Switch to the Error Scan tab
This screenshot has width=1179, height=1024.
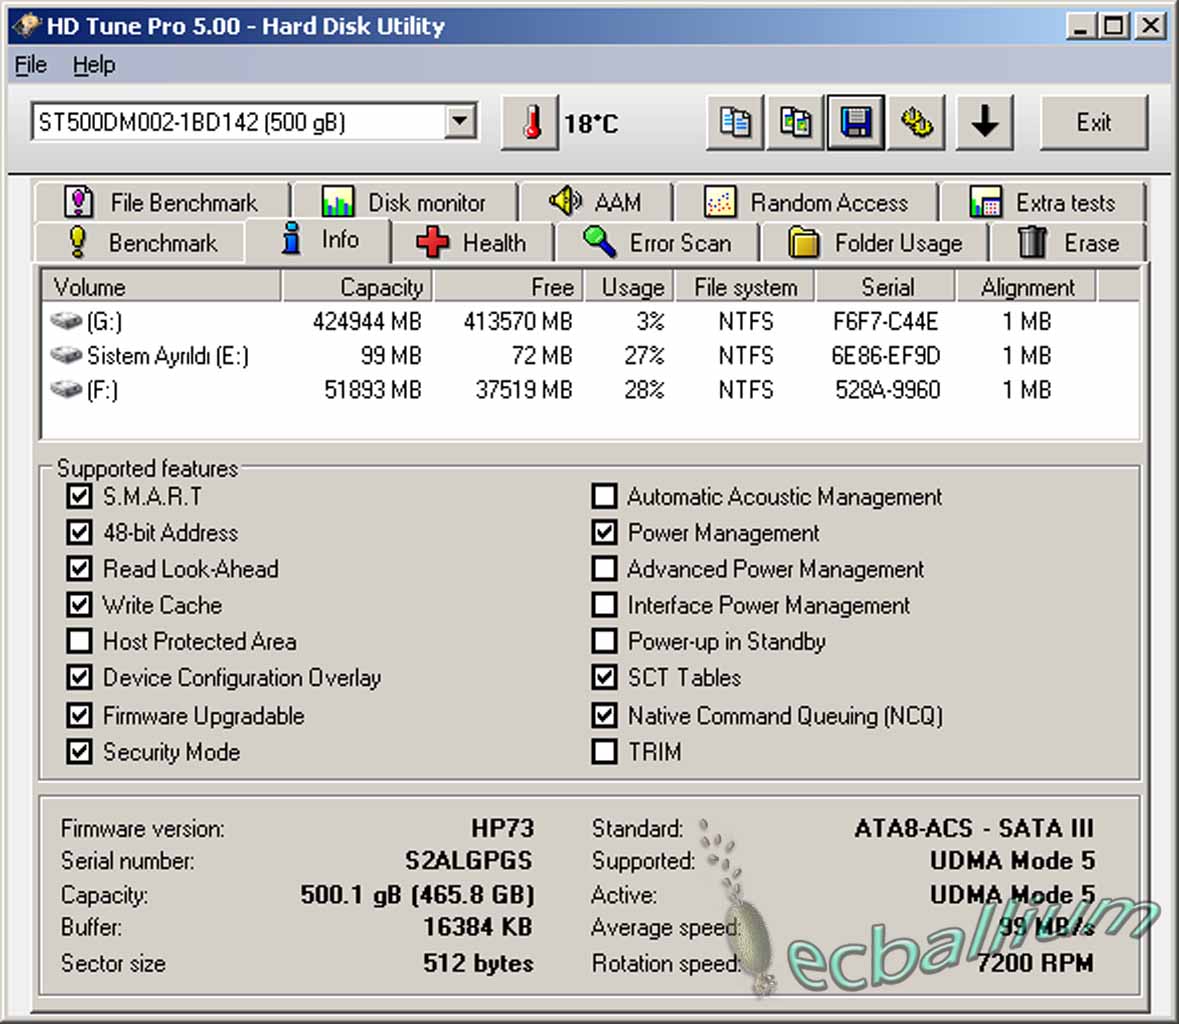pyautogui.click(x=658, y=243)
